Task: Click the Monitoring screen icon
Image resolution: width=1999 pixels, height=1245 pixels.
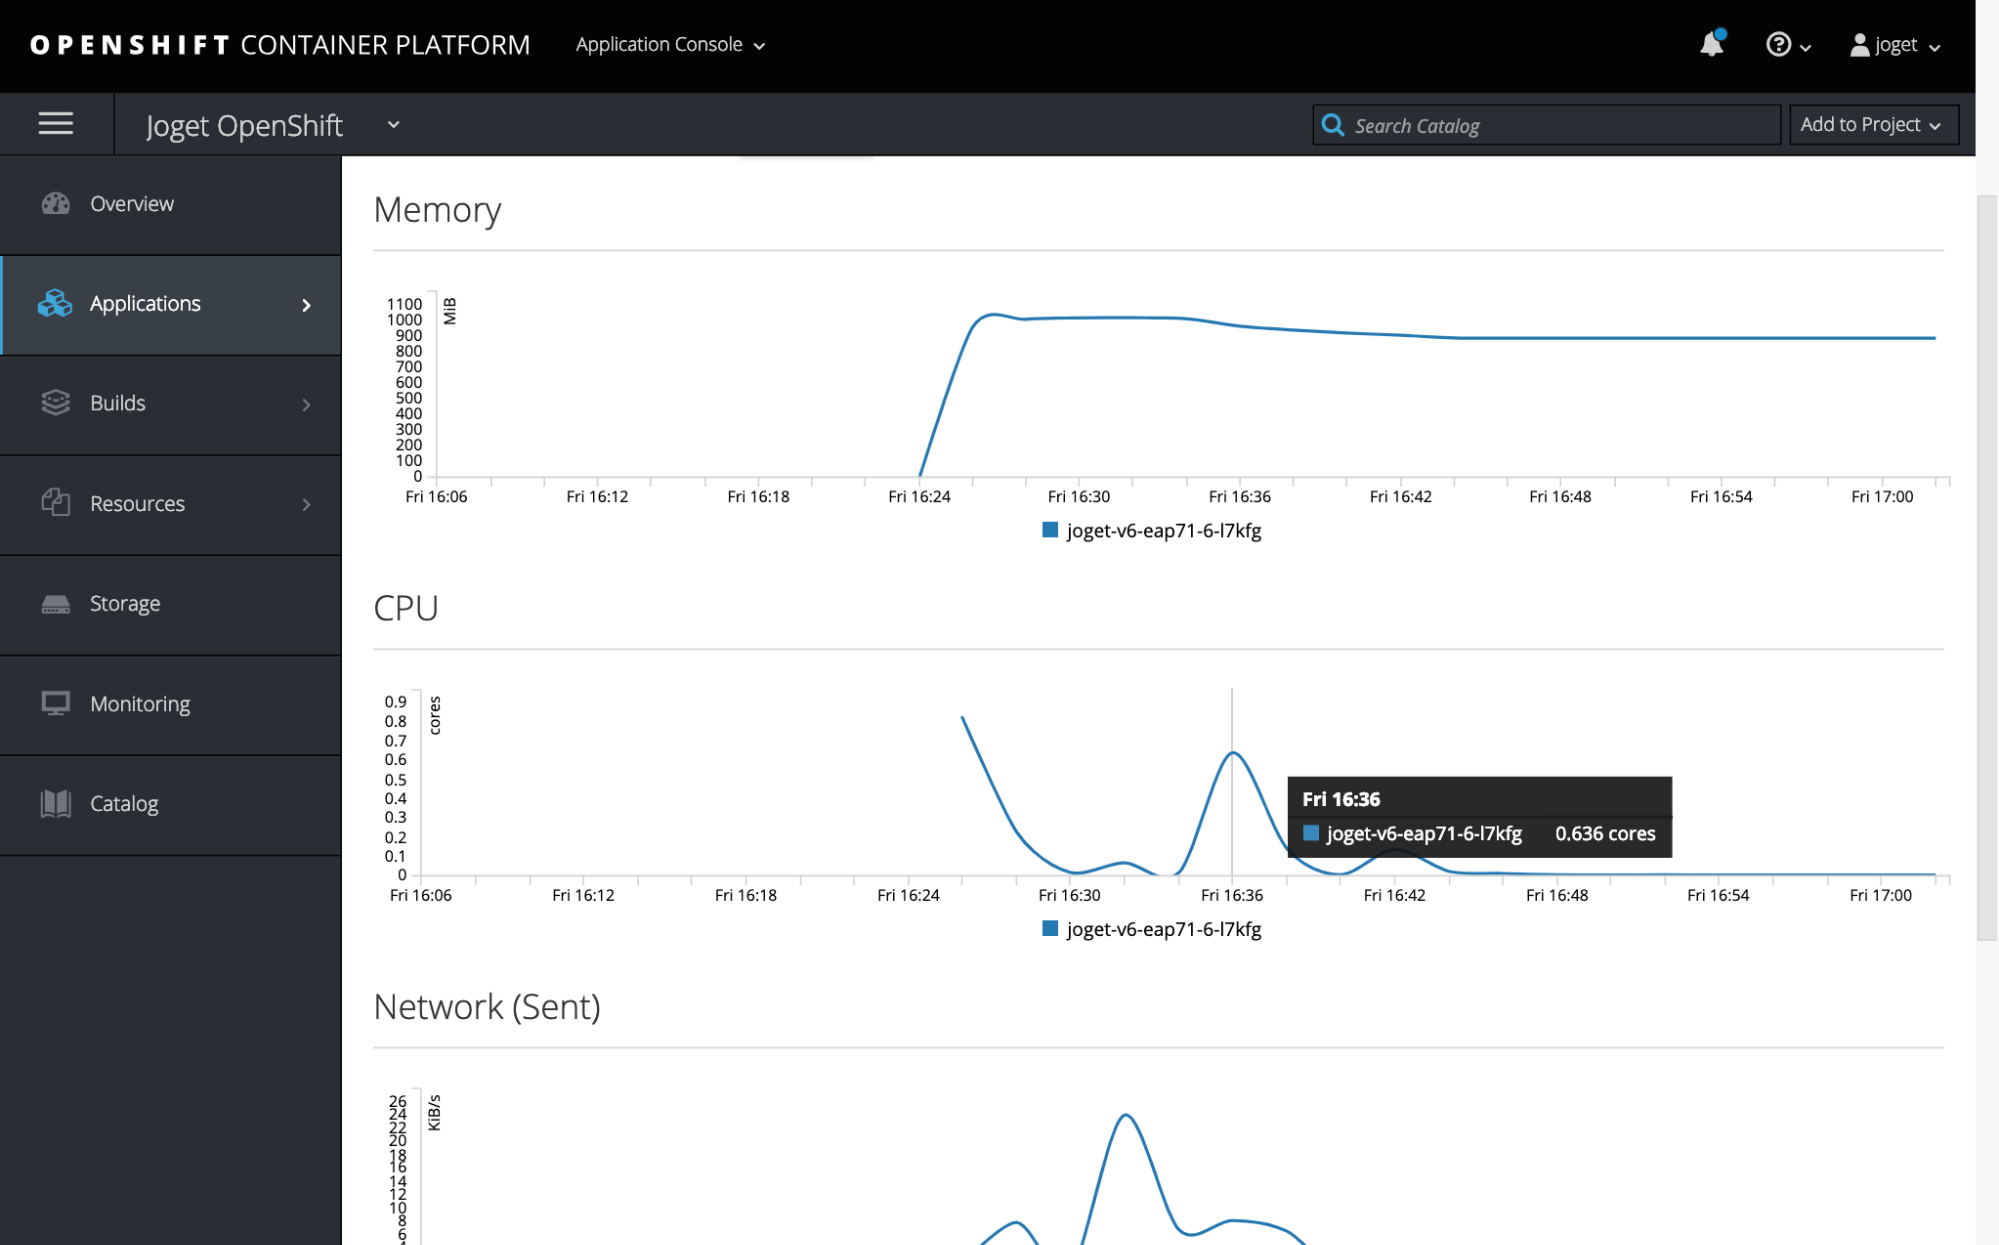Action: (x=56, y=704)
